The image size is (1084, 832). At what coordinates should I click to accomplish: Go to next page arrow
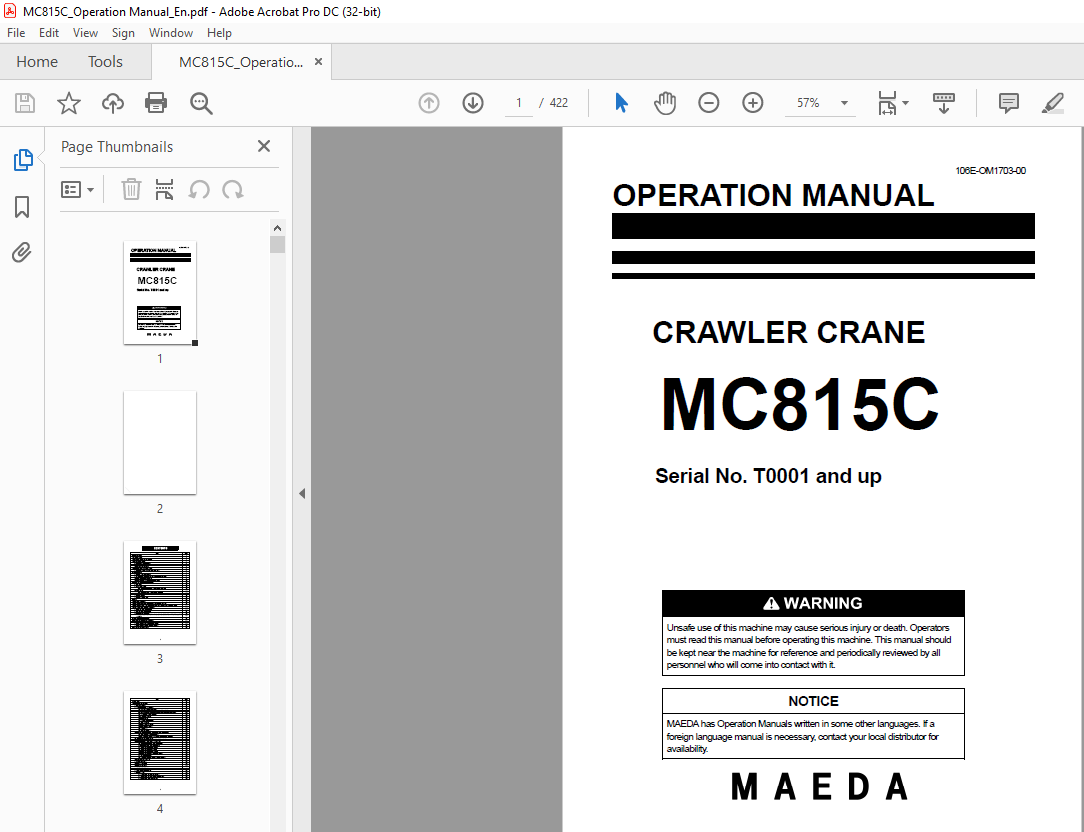point(473,103)
